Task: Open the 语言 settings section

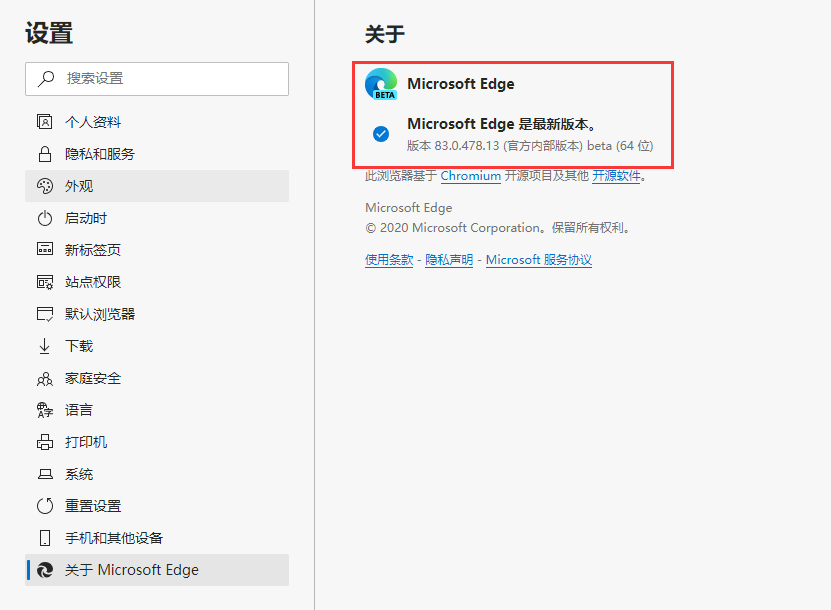Action: pos(79,410)
